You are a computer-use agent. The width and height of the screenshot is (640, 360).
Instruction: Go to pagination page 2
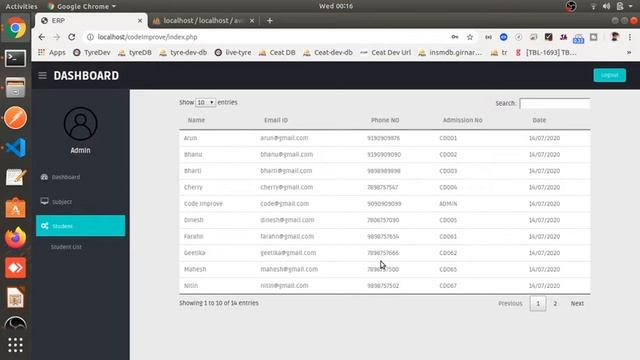pyautogui.click(x=555, y=304)
